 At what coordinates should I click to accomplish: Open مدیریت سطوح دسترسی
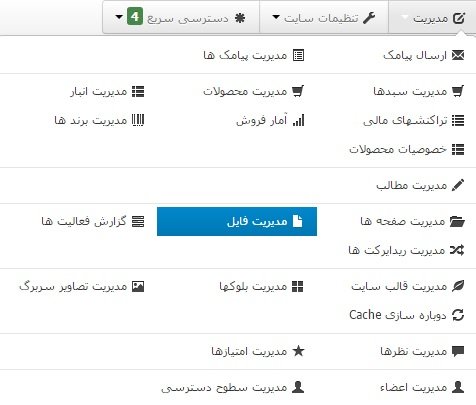233,387
